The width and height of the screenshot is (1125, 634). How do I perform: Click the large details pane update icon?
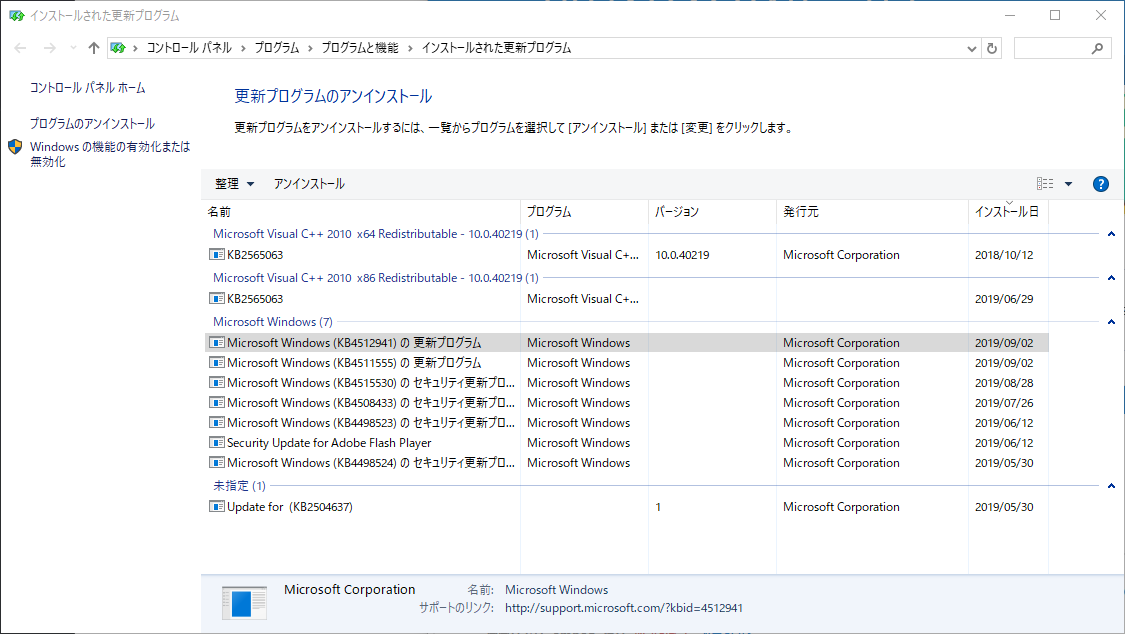click(x=244, y=602)
